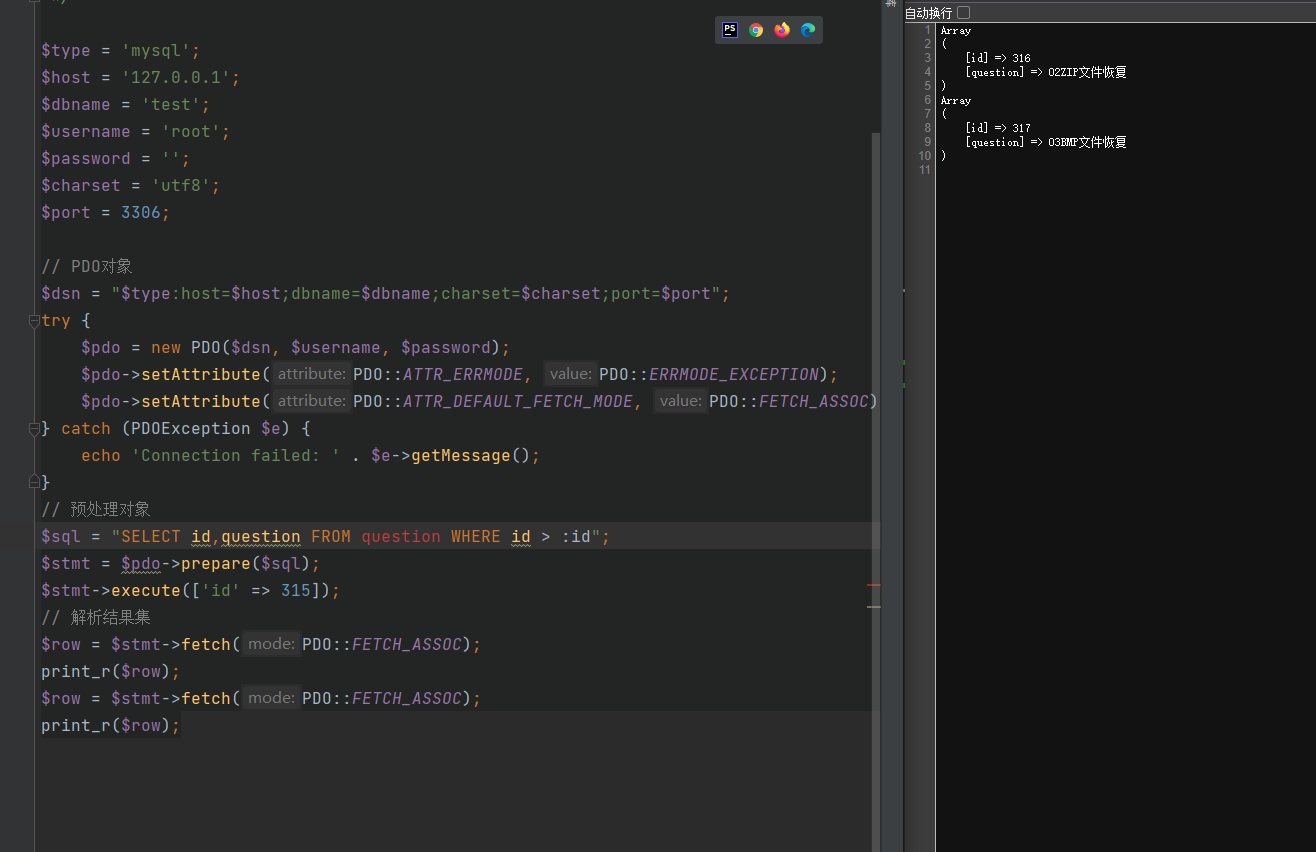
Task: Click the // PDO对象 comment
Action: [x=87, y=266]
